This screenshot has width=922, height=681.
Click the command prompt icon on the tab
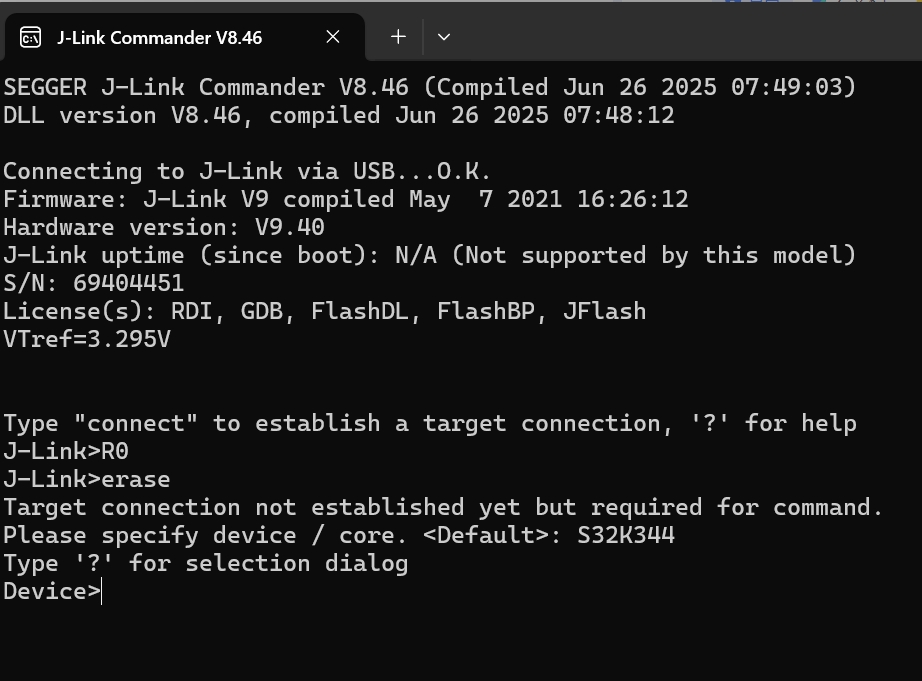coord(29,37)
